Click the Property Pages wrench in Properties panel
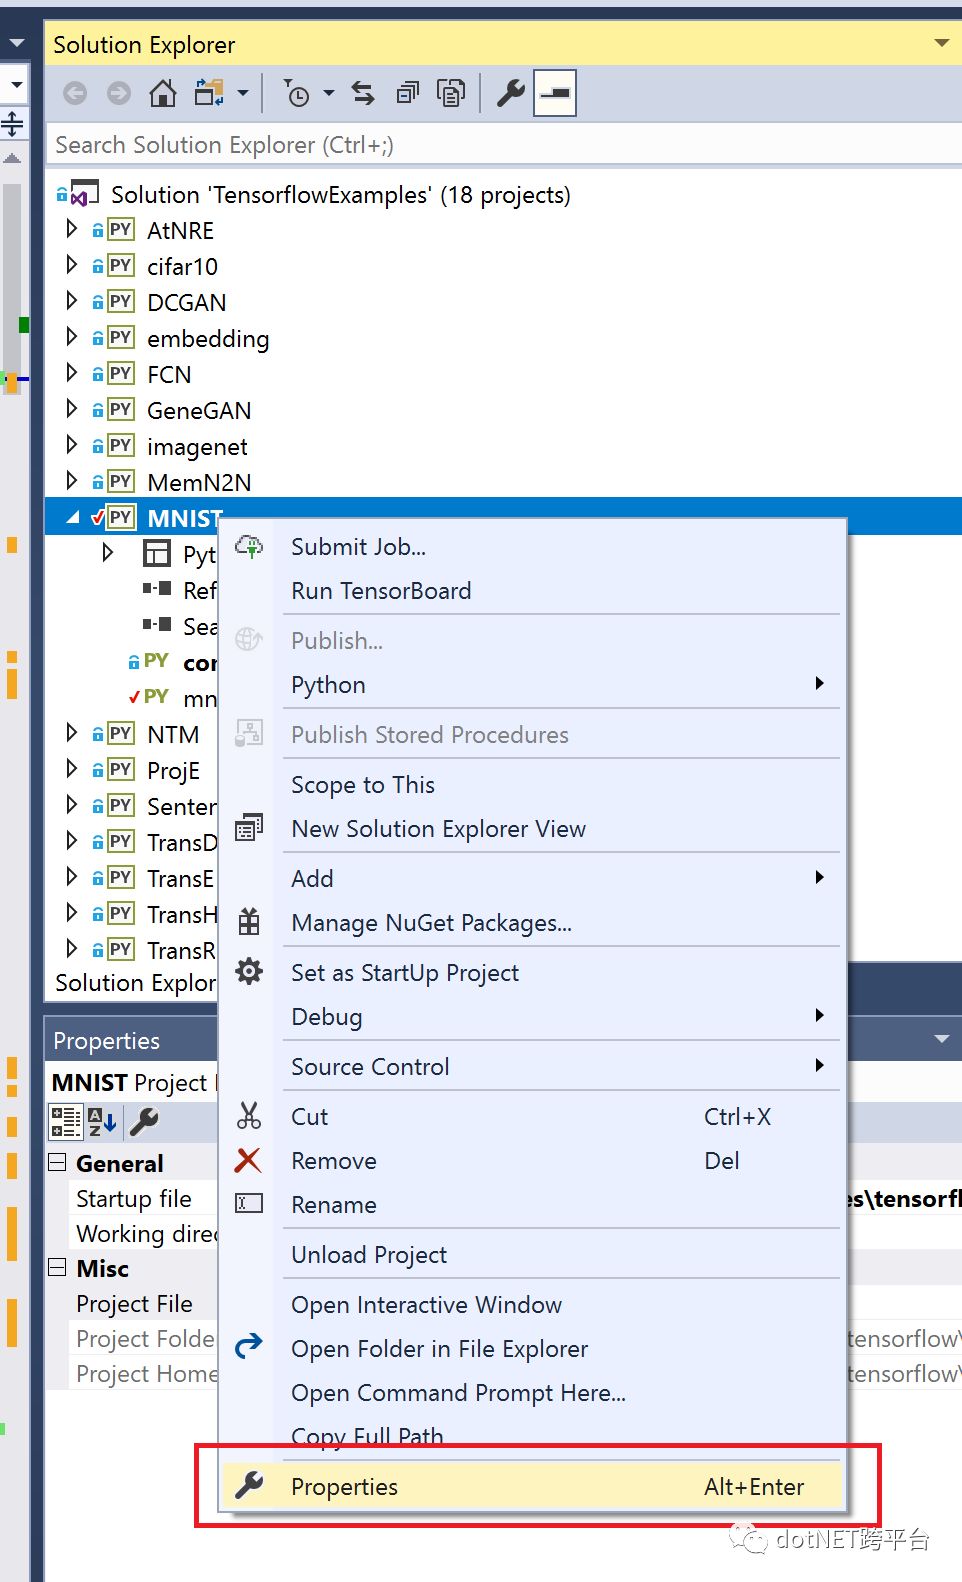The image size is (962, 1582). pyautogui.click(x=144, y=1122)
